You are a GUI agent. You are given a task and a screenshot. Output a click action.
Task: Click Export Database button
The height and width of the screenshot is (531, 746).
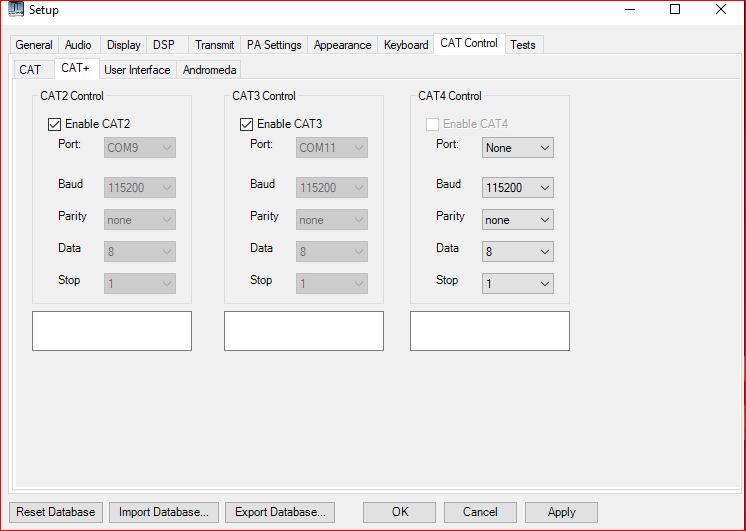(x=280, y=512)
